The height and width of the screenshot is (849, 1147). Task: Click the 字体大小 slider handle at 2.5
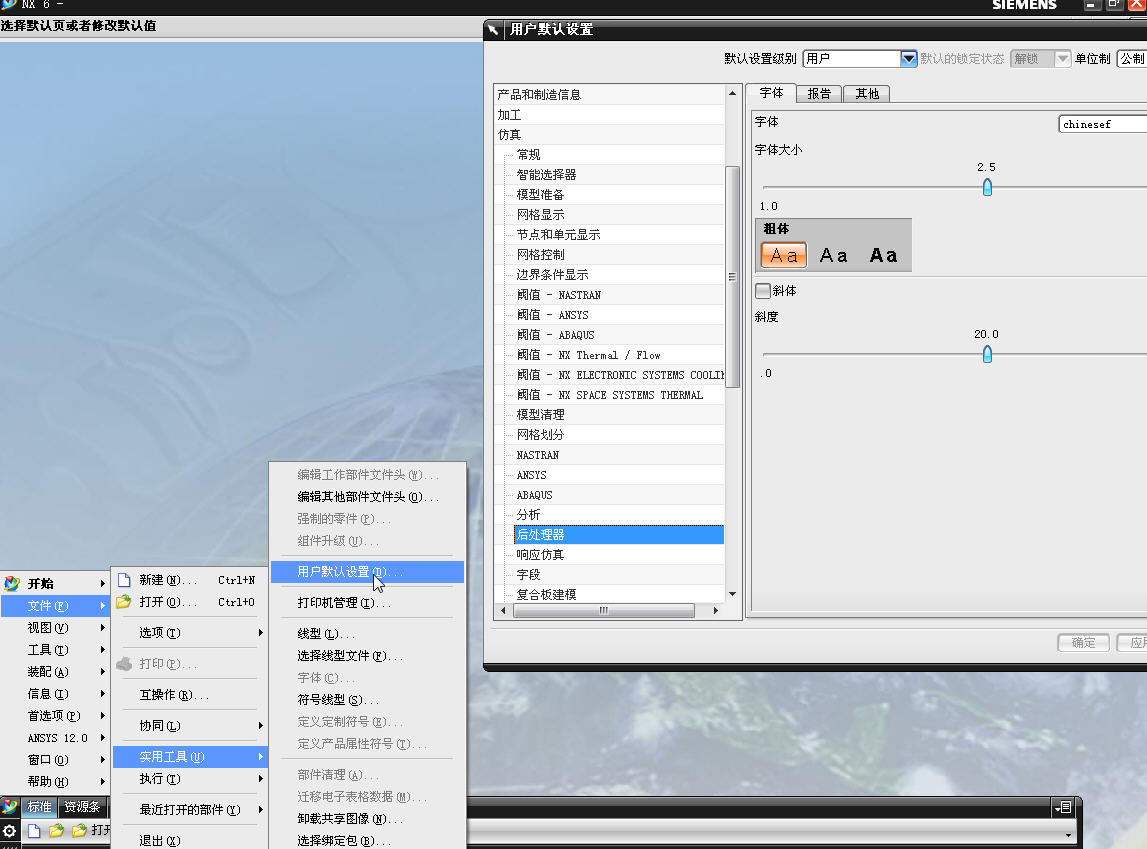[987, 187]
